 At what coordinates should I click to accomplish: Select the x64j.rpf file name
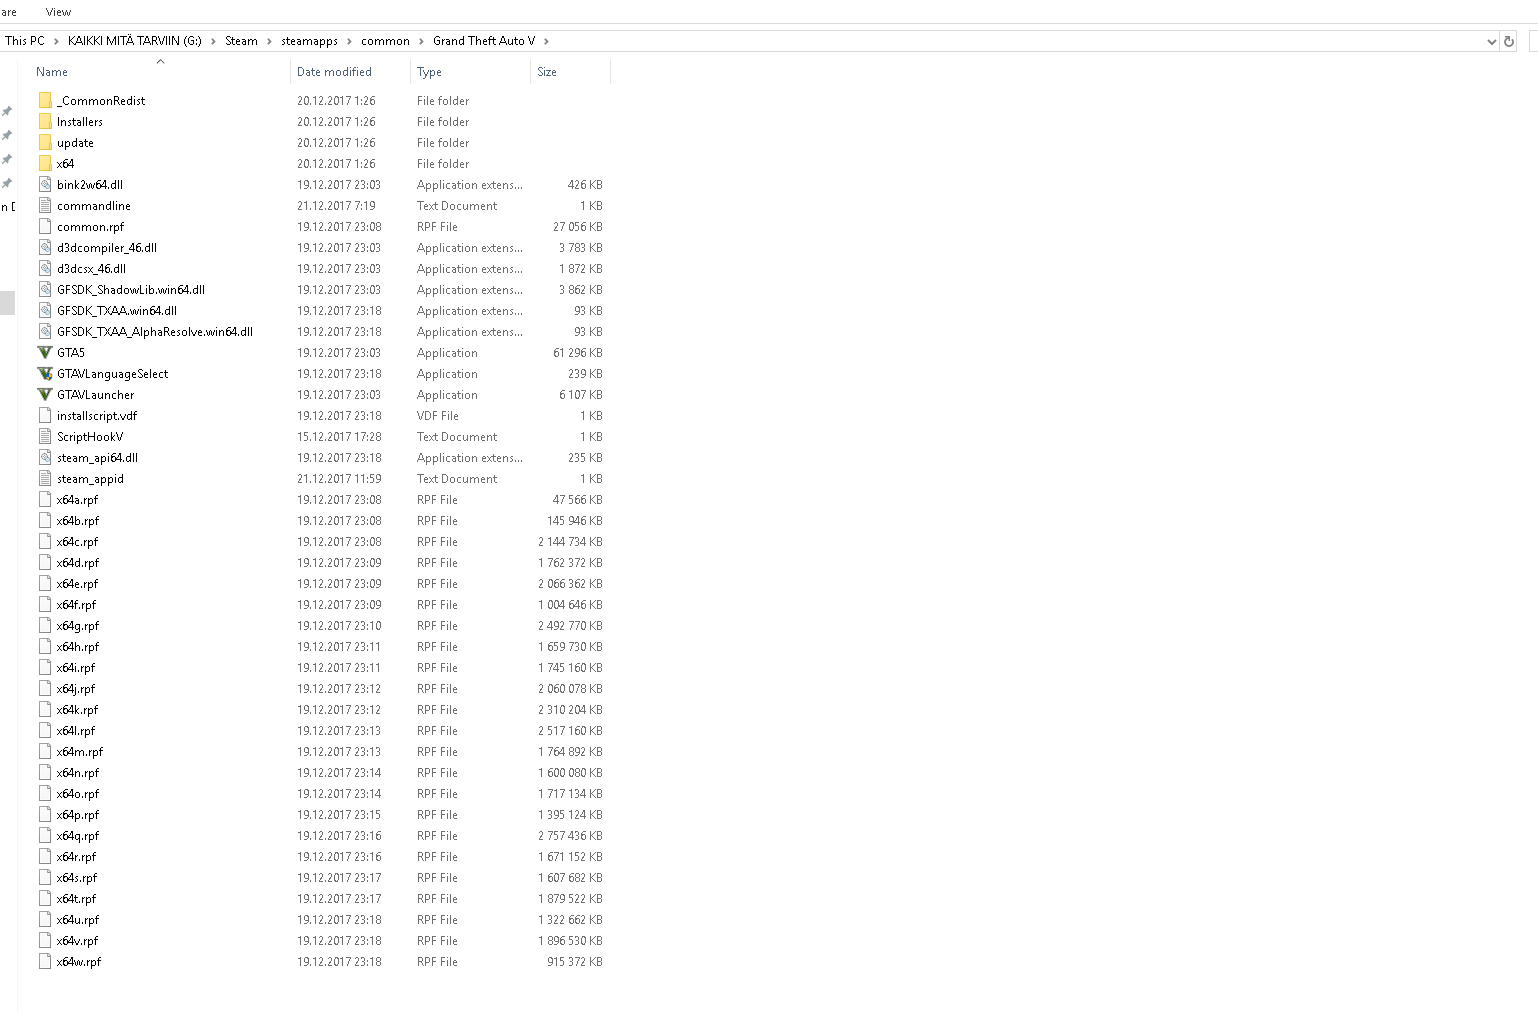pos(76,689)
